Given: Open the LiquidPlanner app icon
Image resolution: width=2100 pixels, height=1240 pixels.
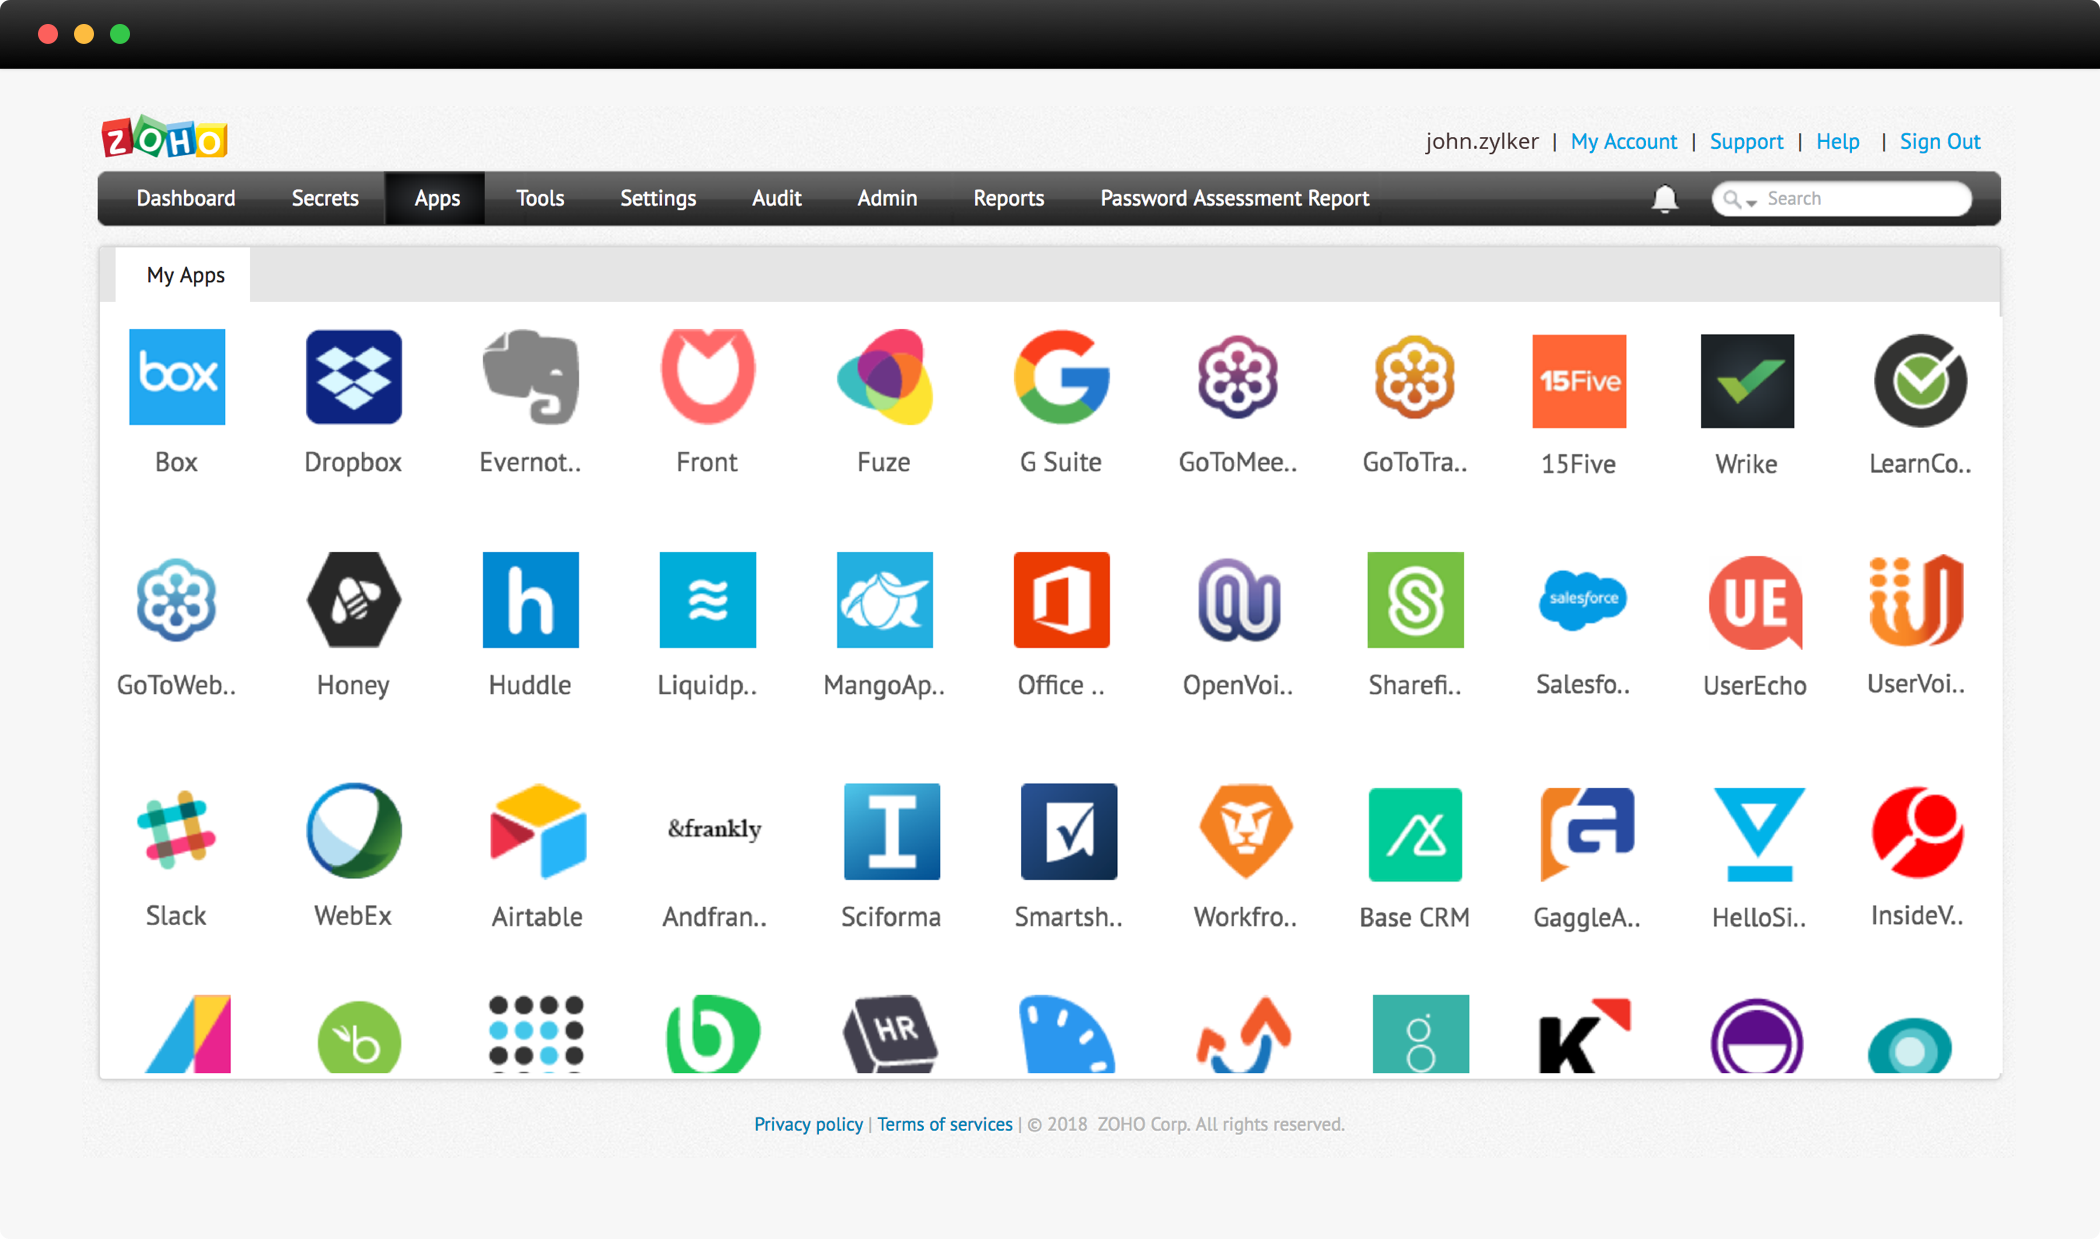Looking at the screenshot, I should pyautogui.click(x=708, y=600).
